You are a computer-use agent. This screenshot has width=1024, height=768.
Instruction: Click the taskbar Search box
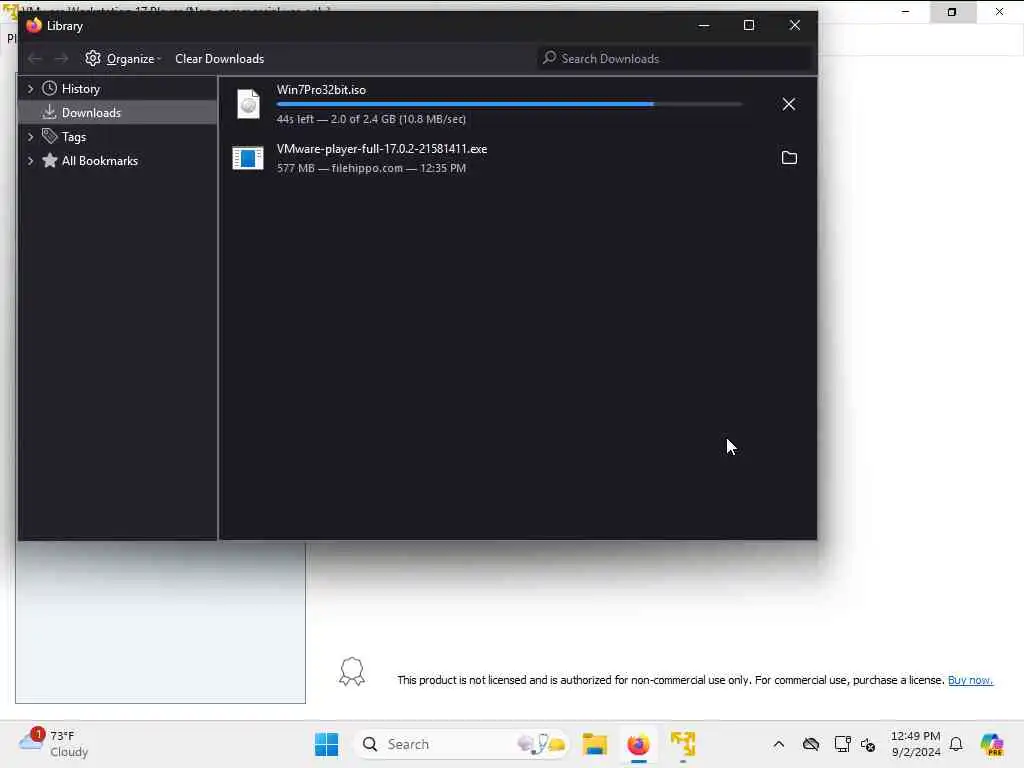tap(461, 744)
